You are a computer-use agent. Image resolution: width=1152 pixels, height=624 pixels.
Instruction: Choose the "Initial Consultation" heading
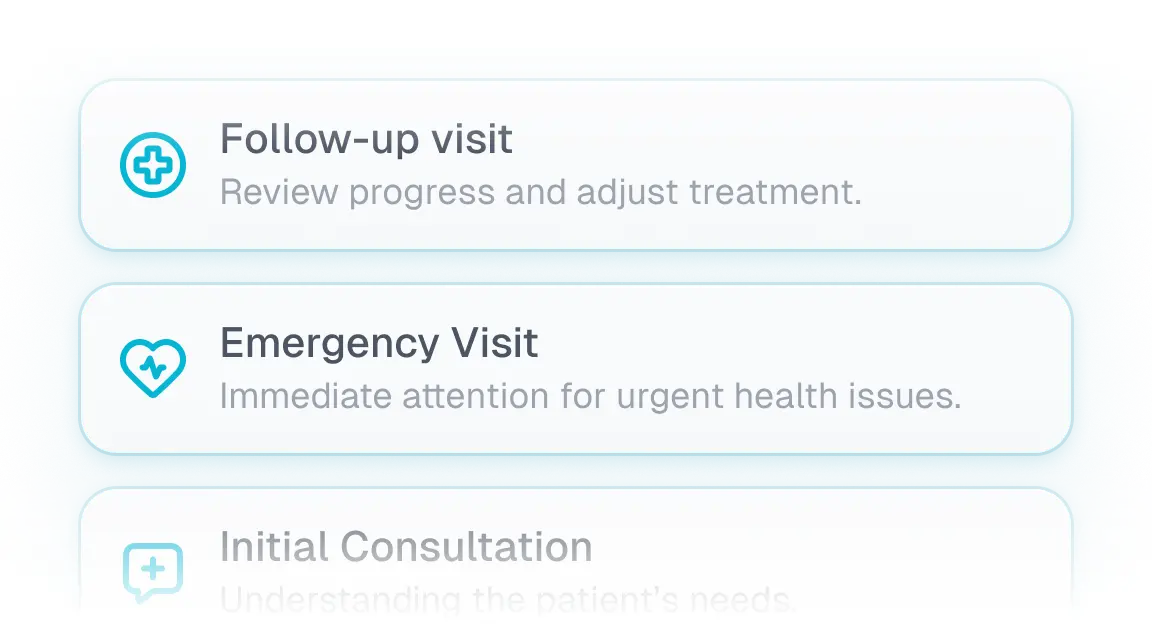click(x=406, y=548)
